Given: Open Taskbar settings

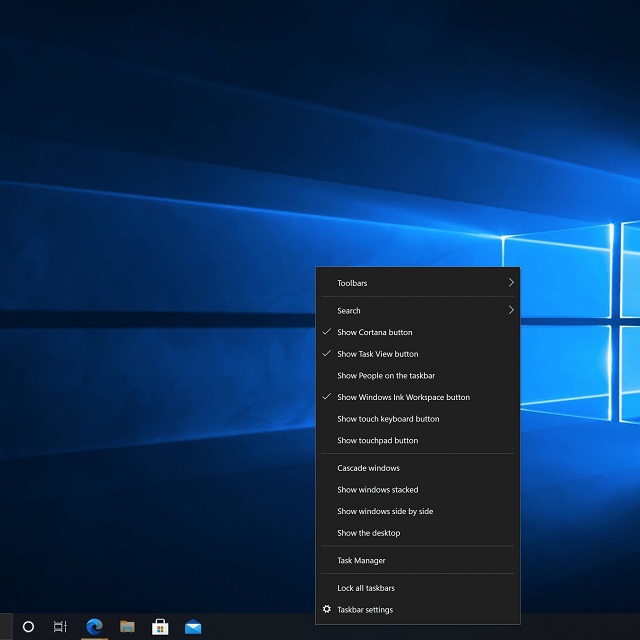Looking at the screenshot, I should (418, 609).
